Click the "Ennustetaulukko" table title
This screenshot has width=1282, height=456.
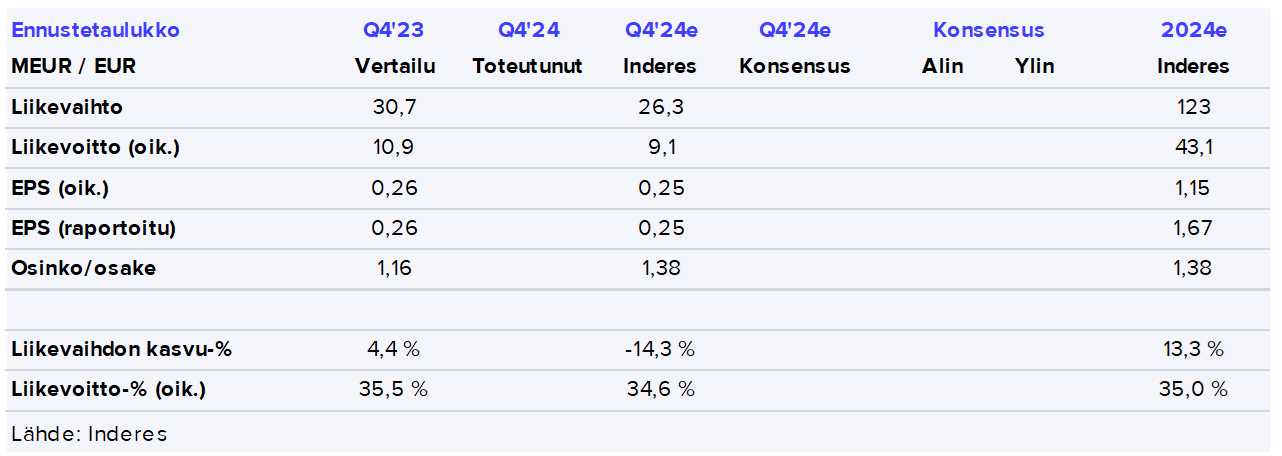(95, 30)
